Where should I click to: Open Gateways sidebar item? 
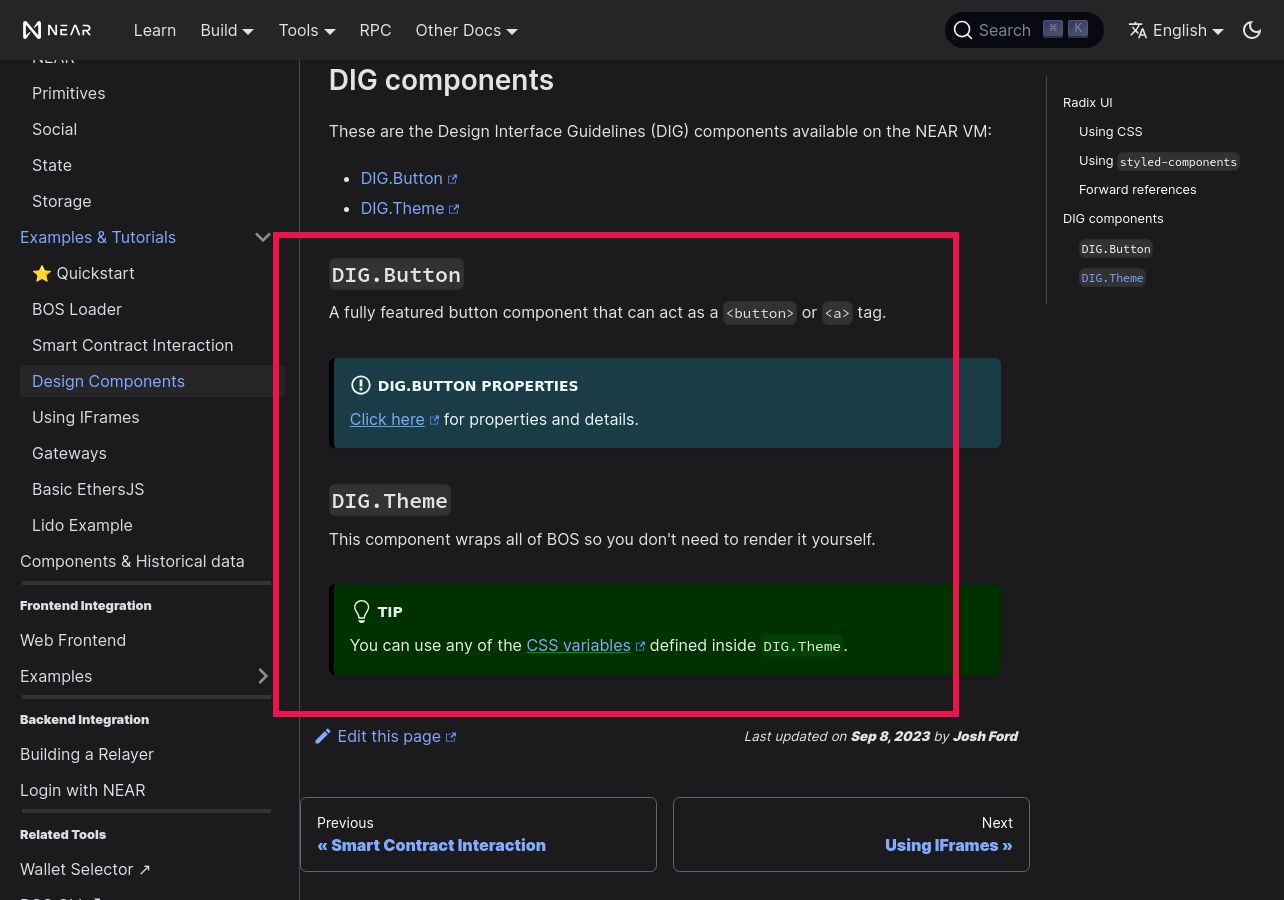coord(69,453)
